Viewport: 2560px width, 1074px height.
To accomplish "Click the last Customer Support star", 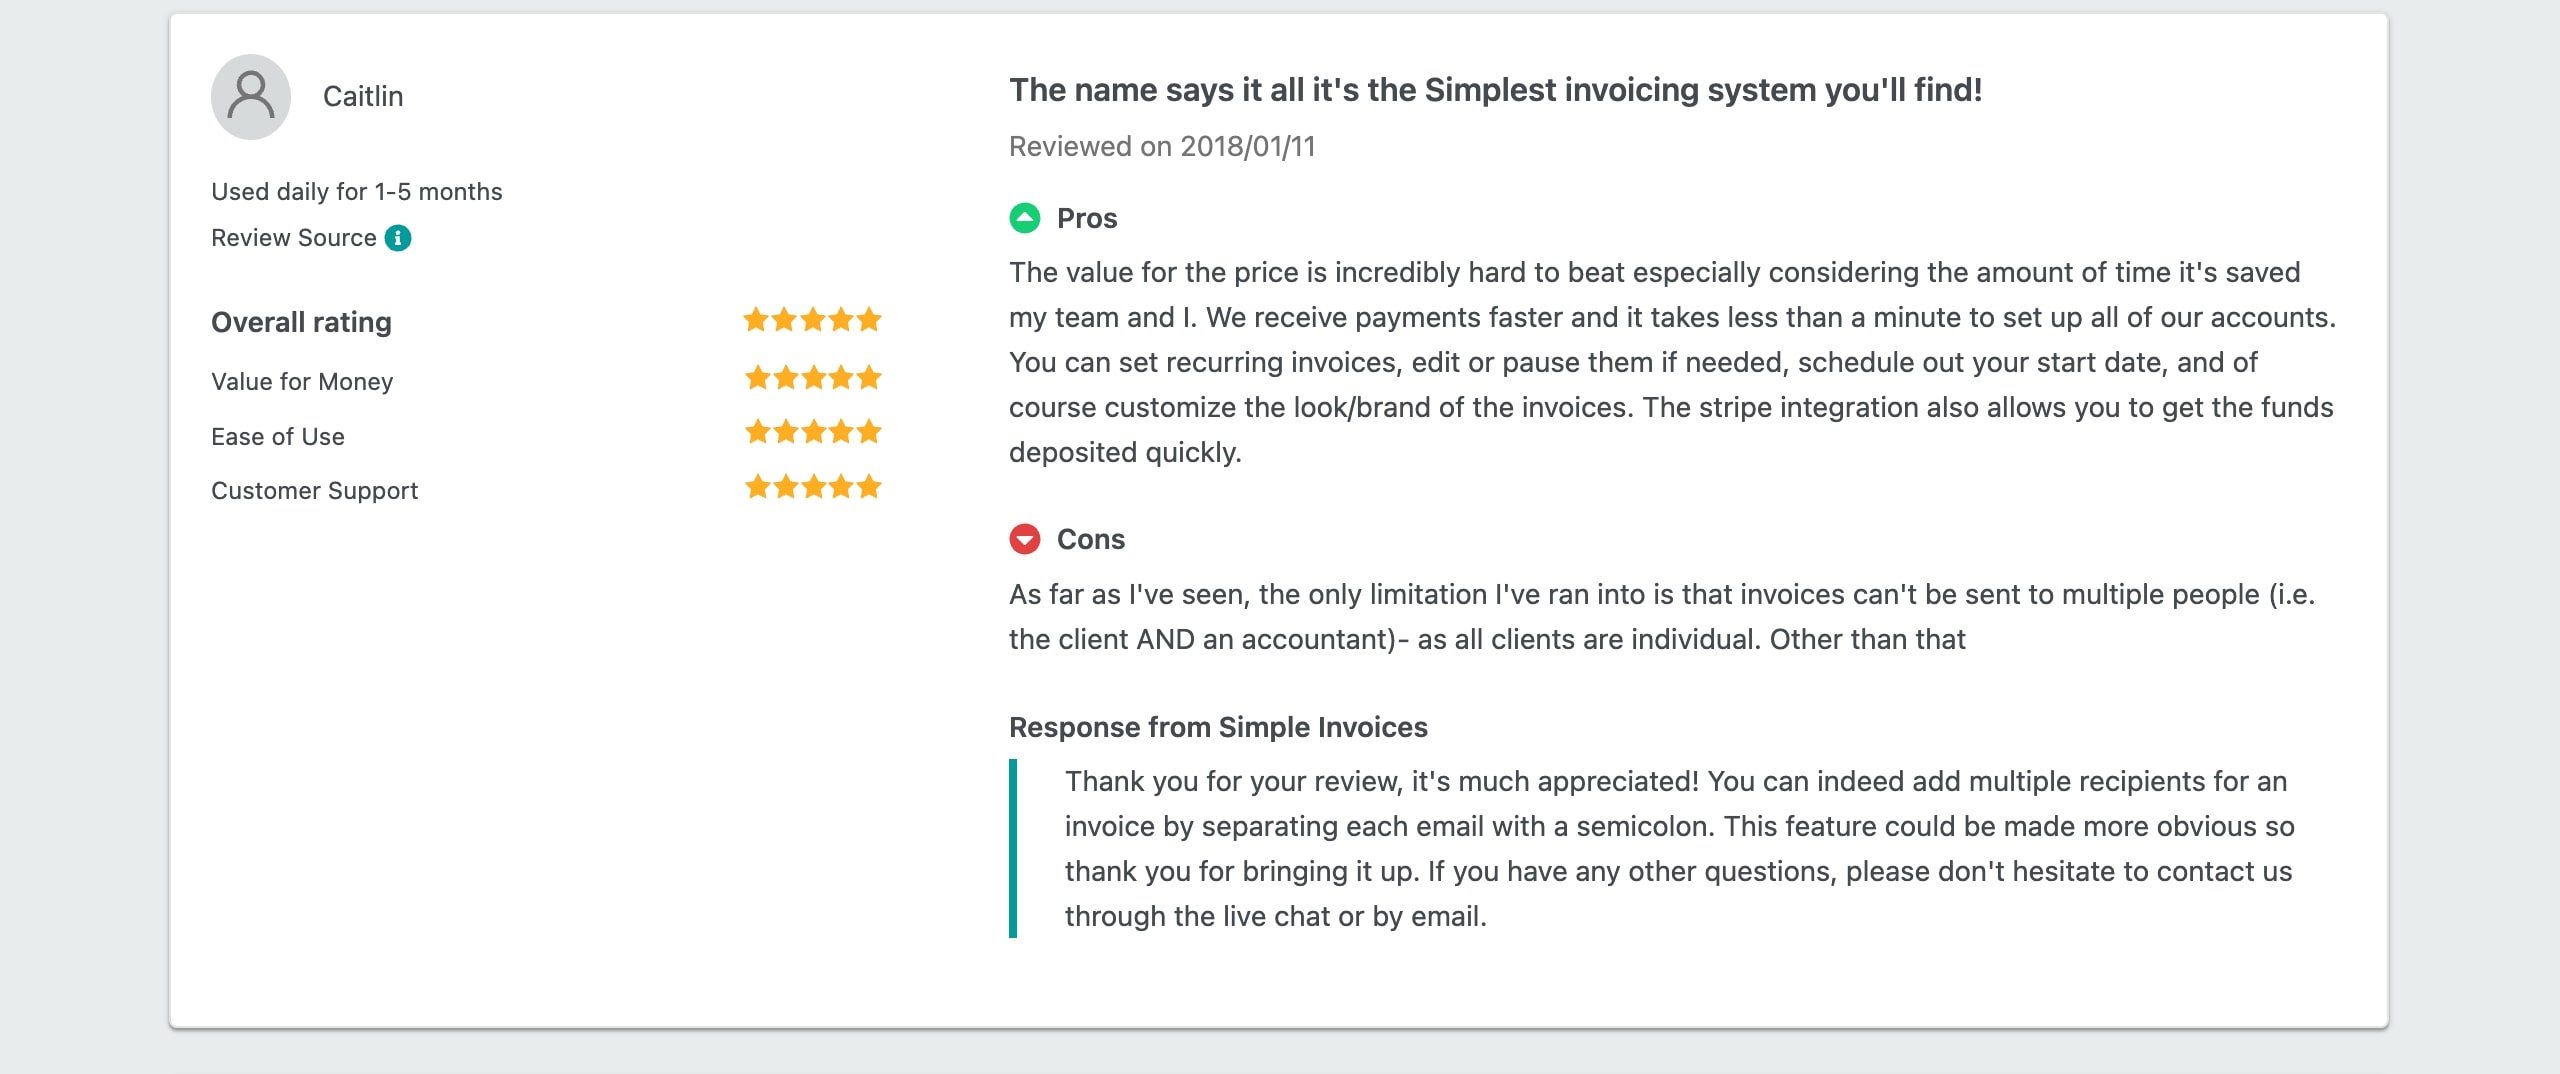I will tap(869, 487).
